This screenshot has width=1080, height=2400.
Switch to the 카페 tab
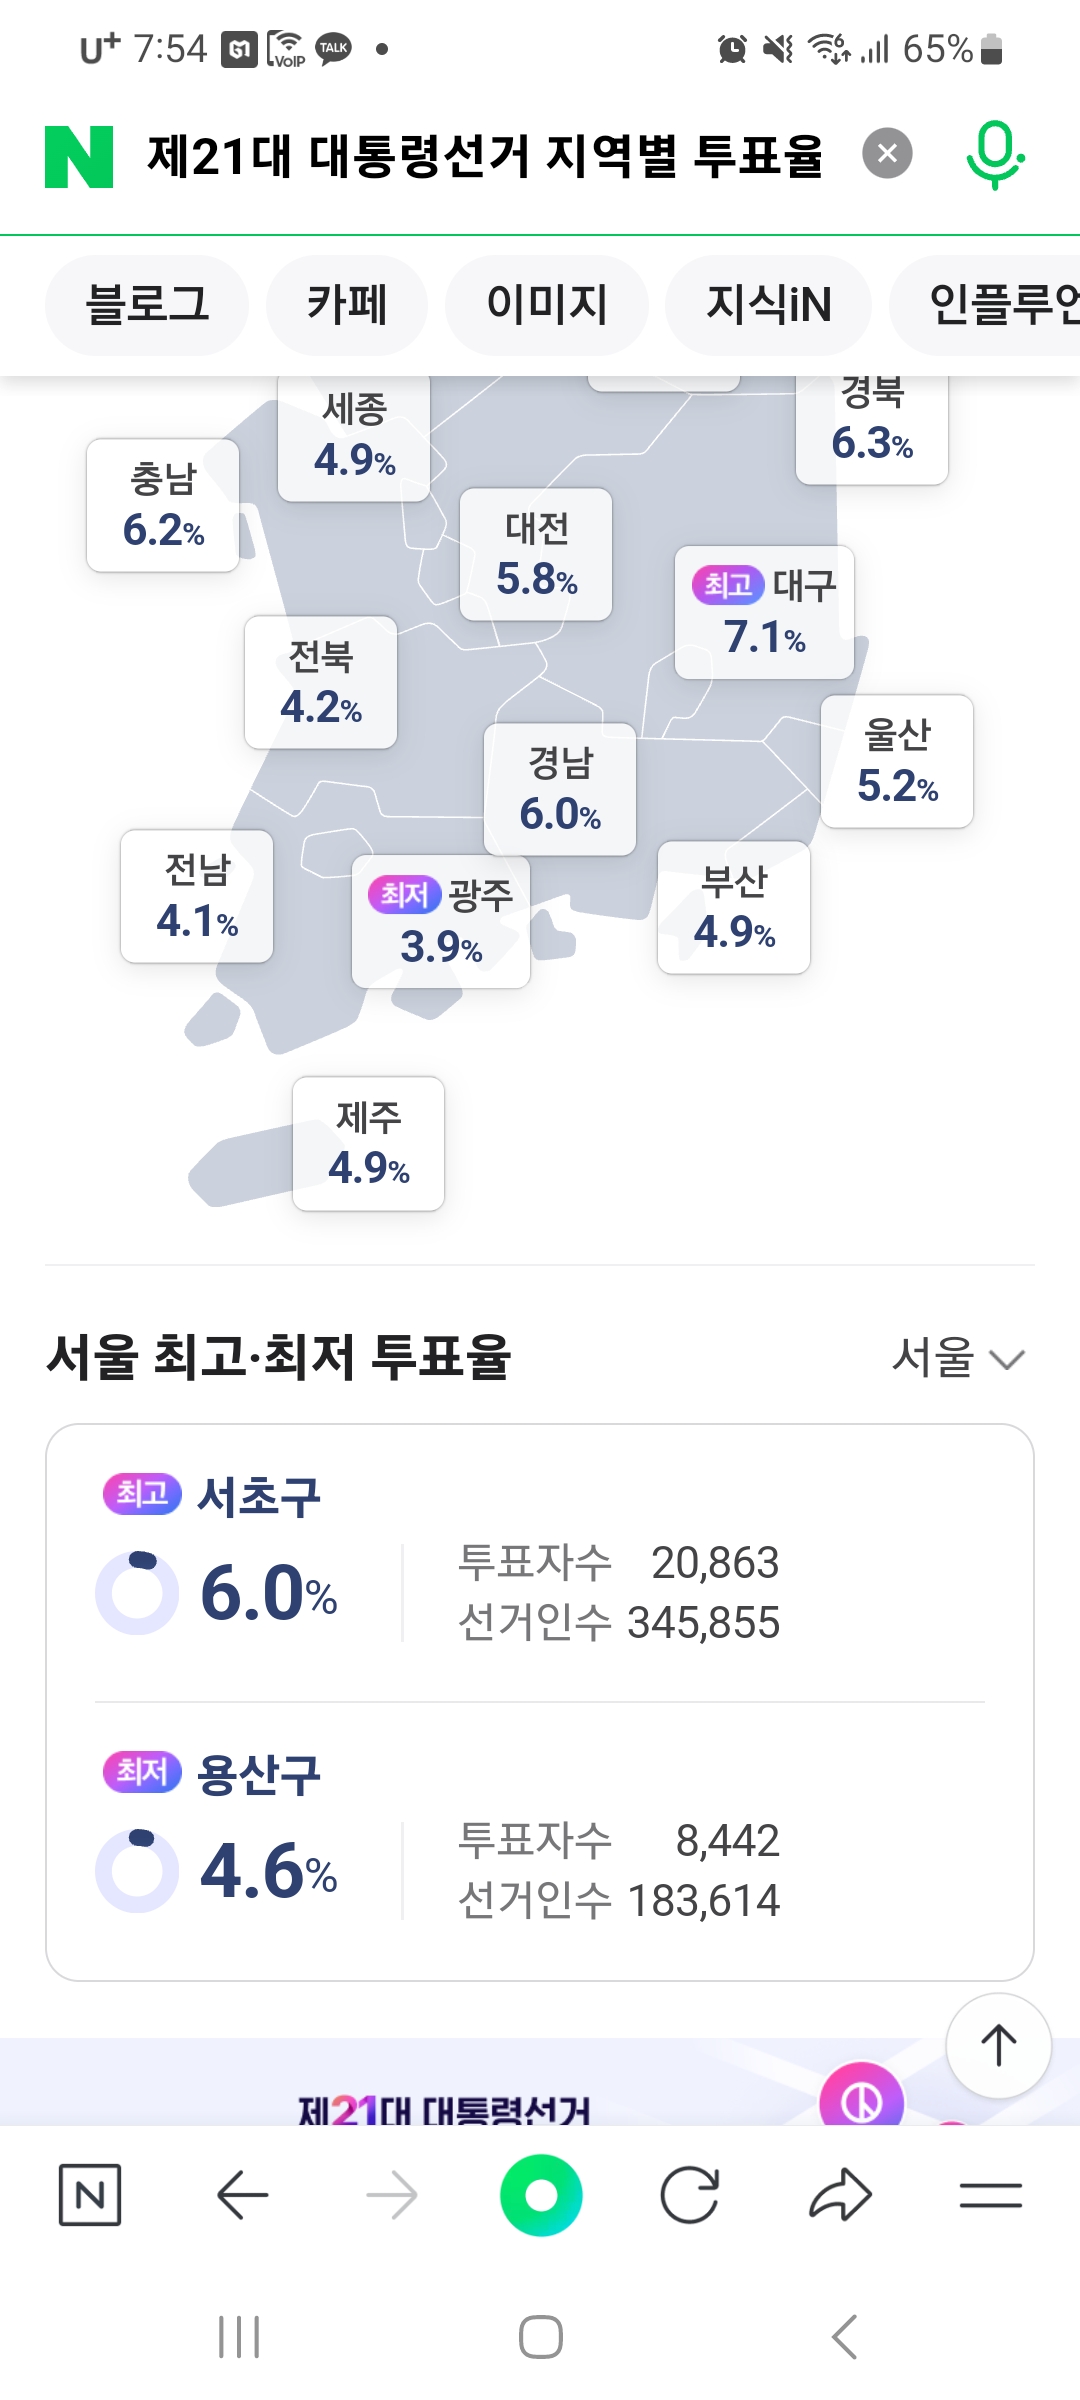346,305
